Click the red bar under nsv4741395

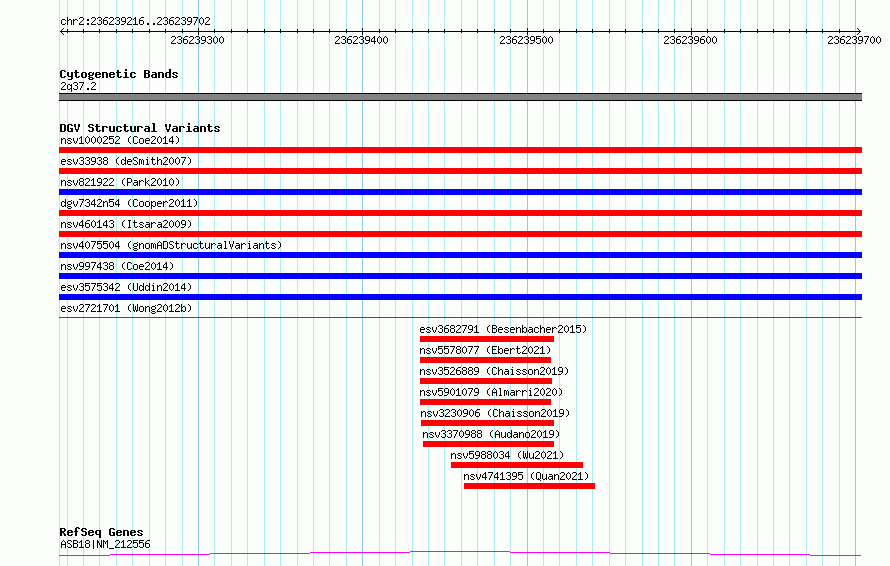pyautogui.click(x=530, y=486)
